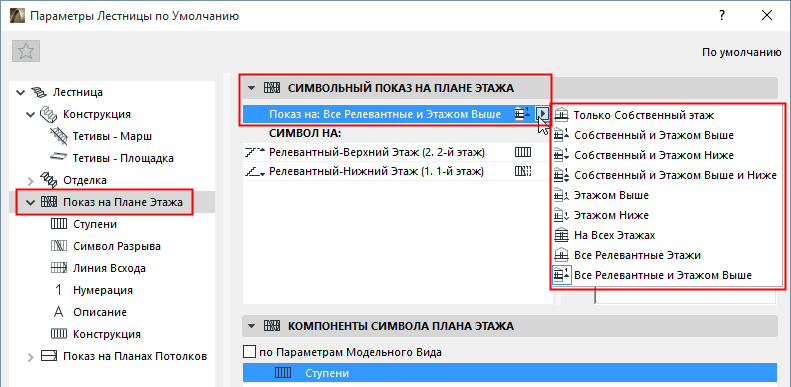Collapse the Лестница tree node

tap(20, 92)
